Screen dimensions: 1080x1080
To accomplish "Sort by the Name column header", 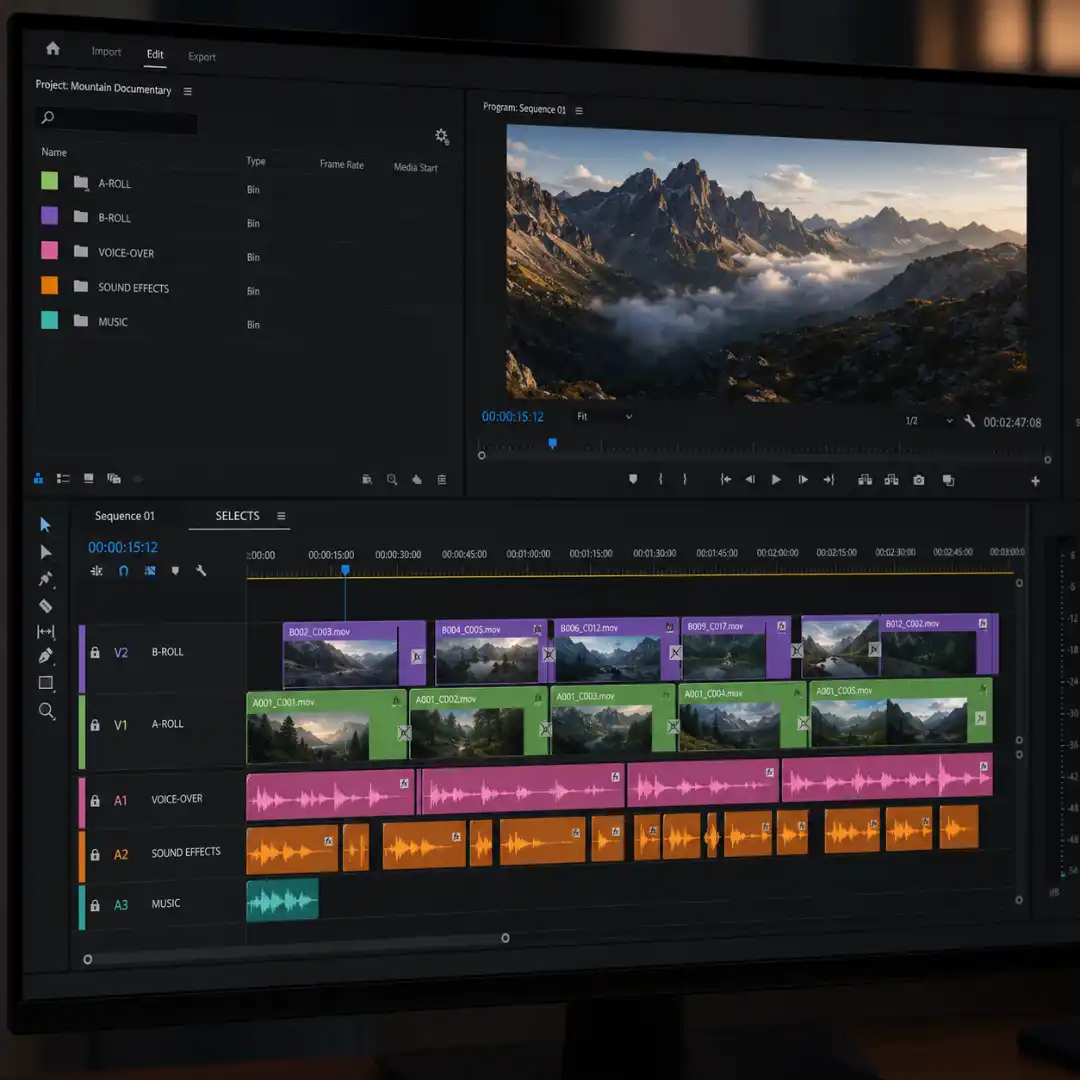I will 54,152.
